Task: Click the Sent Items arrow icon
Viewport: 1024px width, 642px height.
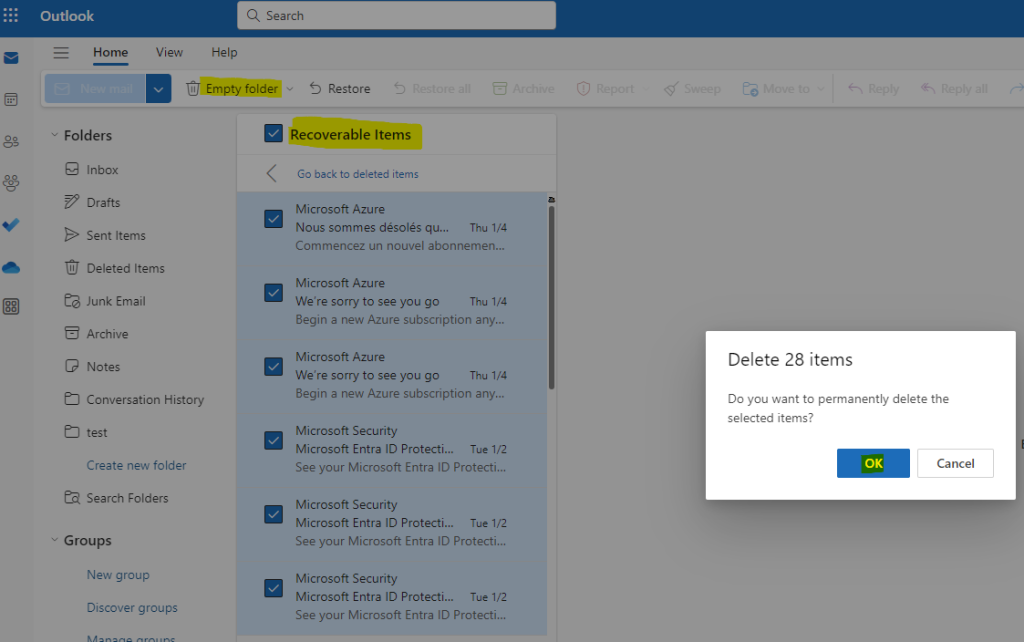Action: click(x=72, y=234)
